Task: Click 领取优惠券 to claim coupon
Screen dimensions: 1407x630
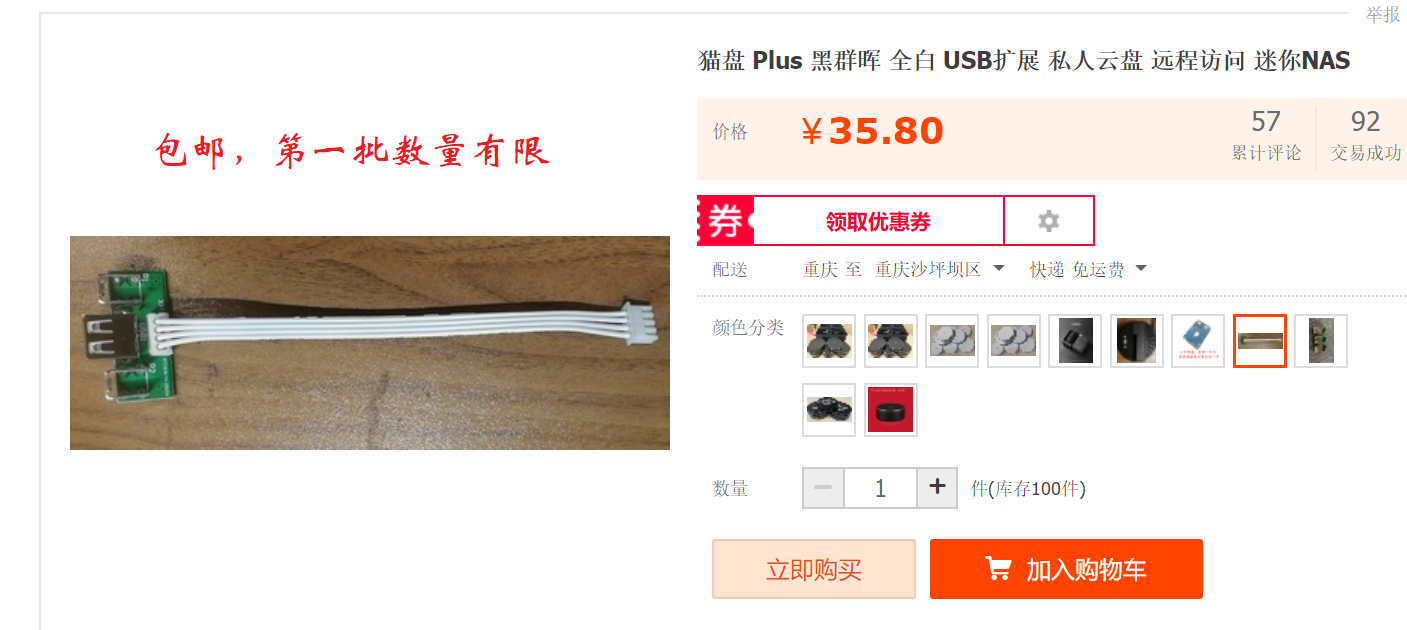Action: pyautogui.click(x=878, y=221)
